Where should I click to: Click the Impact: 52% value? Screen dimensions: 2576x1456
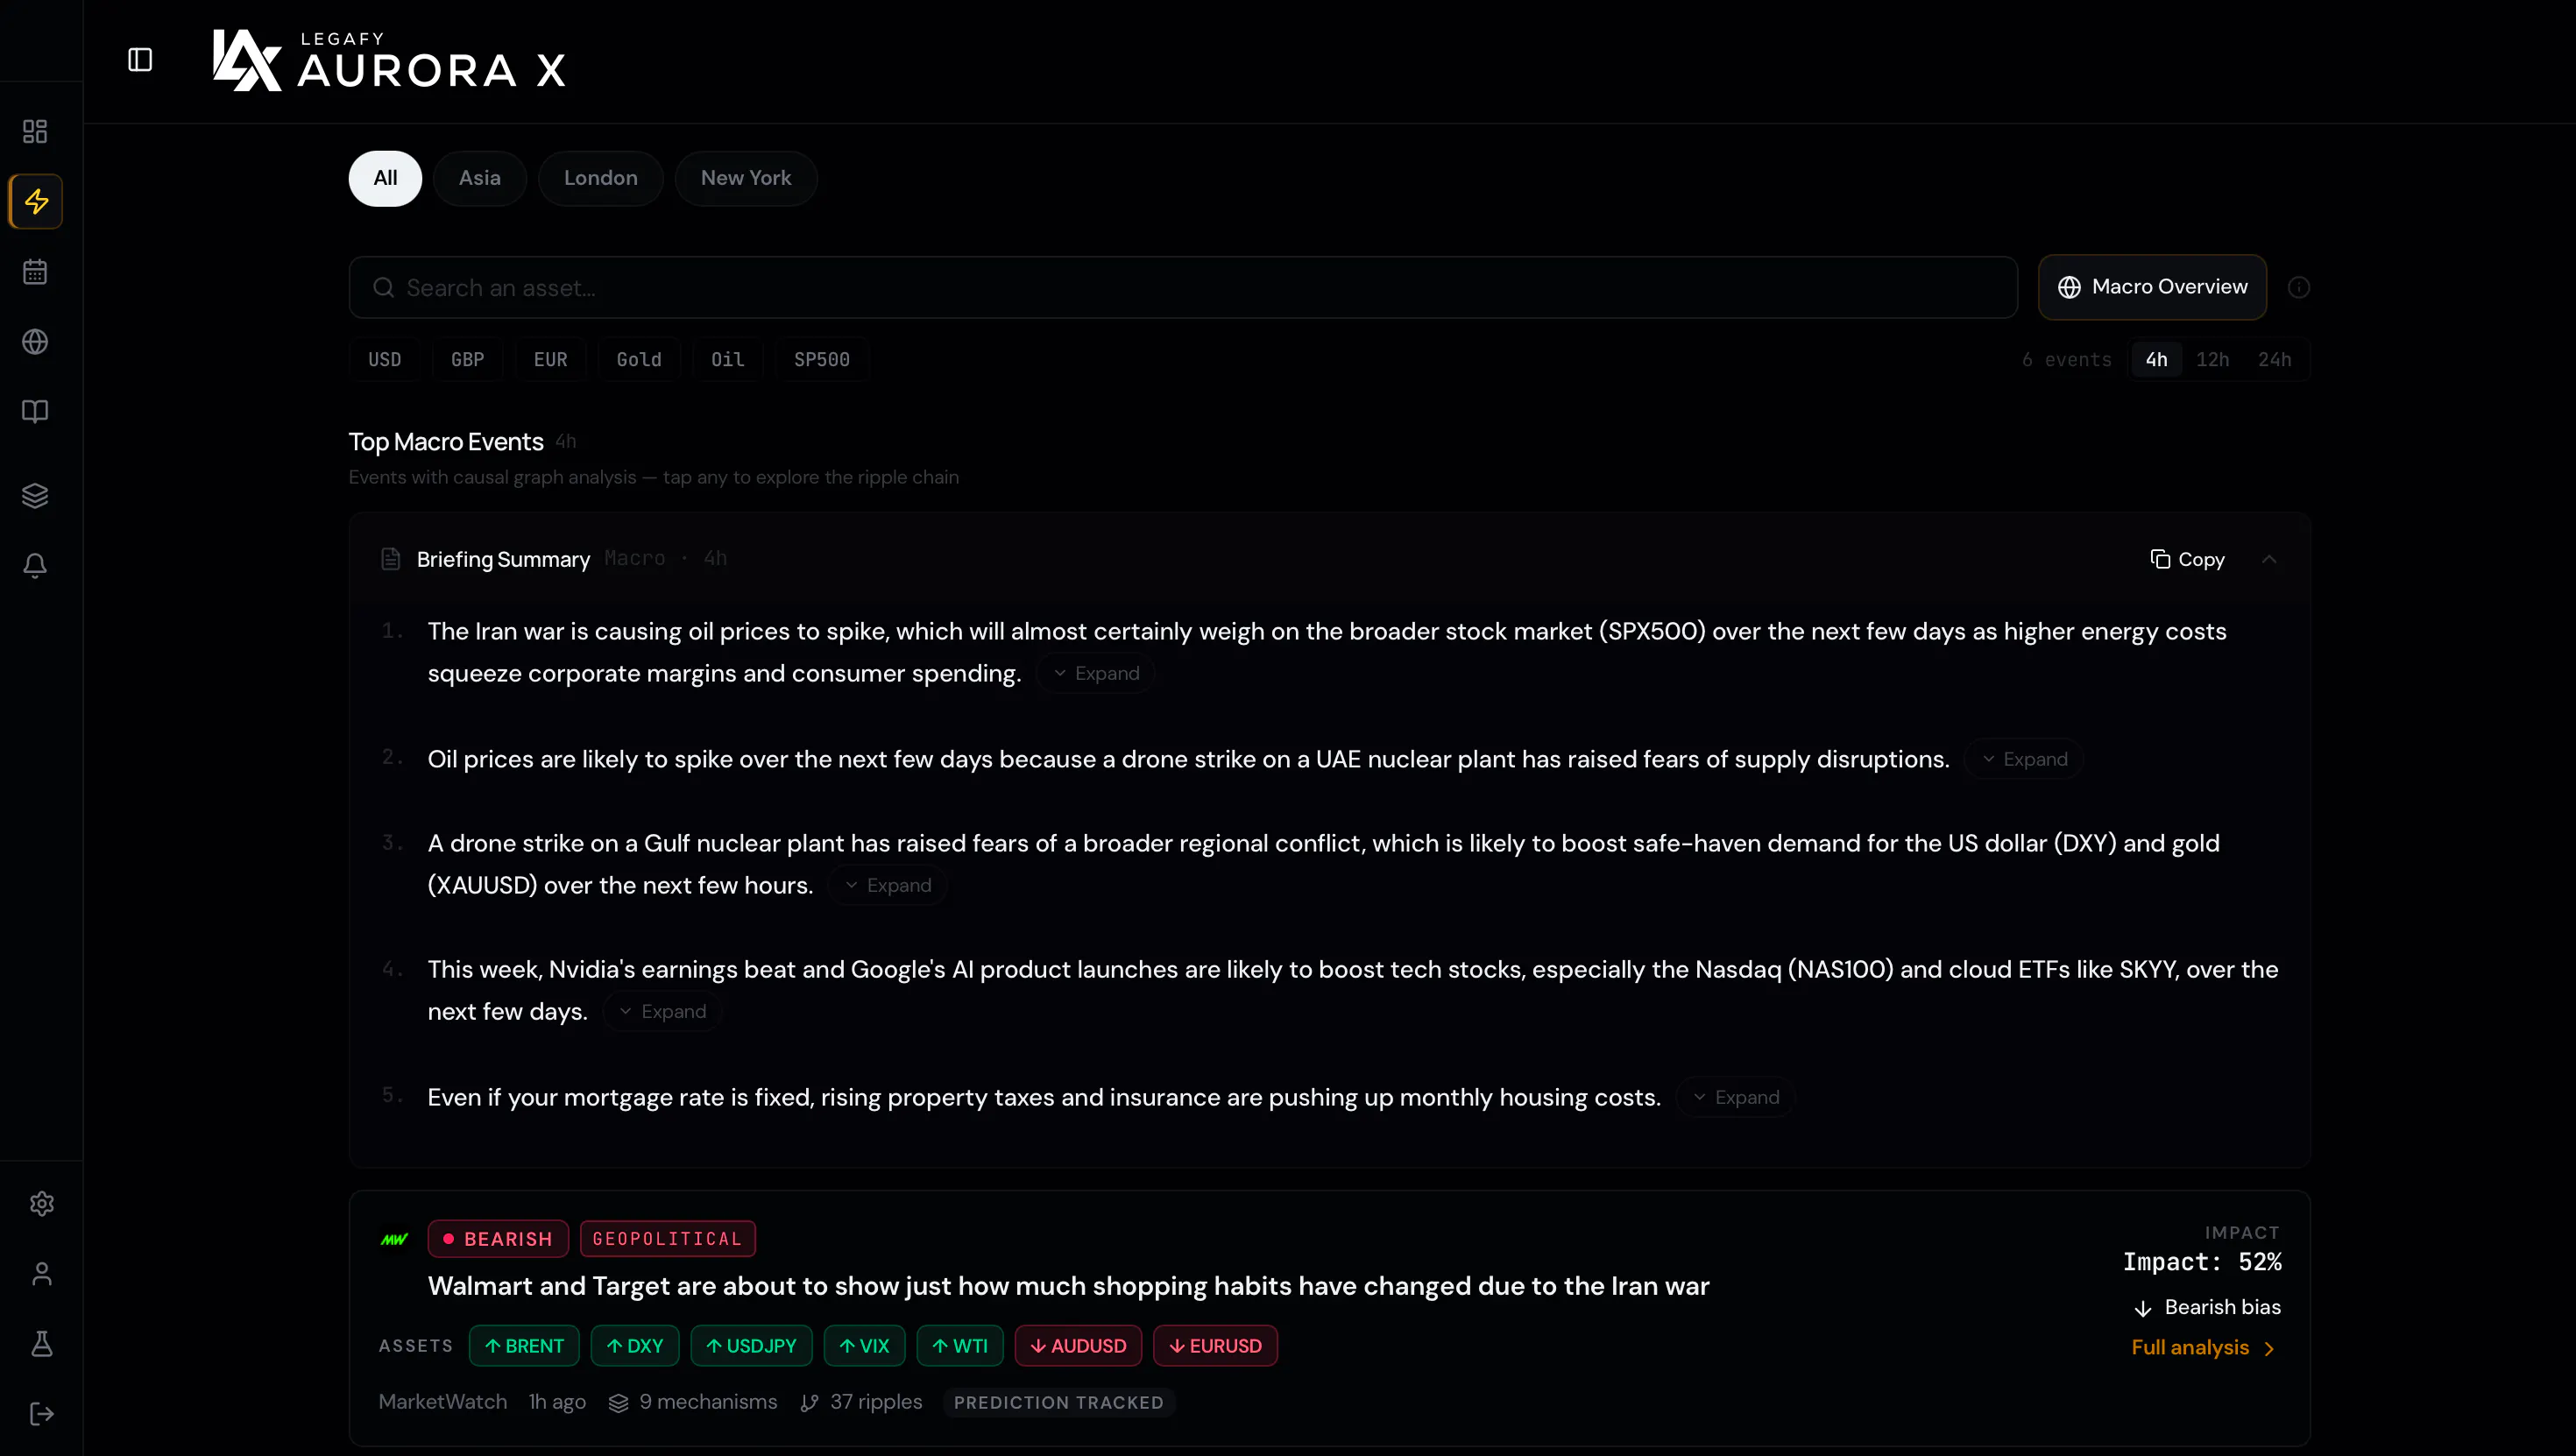tap(2202, 1262)
